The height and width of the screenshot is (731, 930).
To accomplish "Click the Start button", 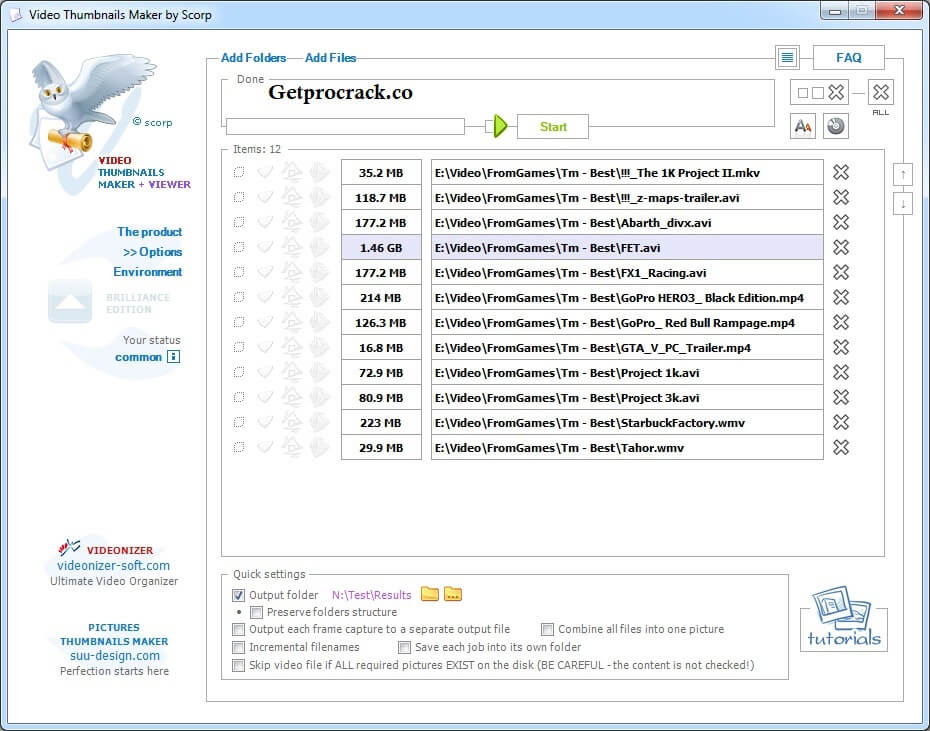I will tap(553, 126).
